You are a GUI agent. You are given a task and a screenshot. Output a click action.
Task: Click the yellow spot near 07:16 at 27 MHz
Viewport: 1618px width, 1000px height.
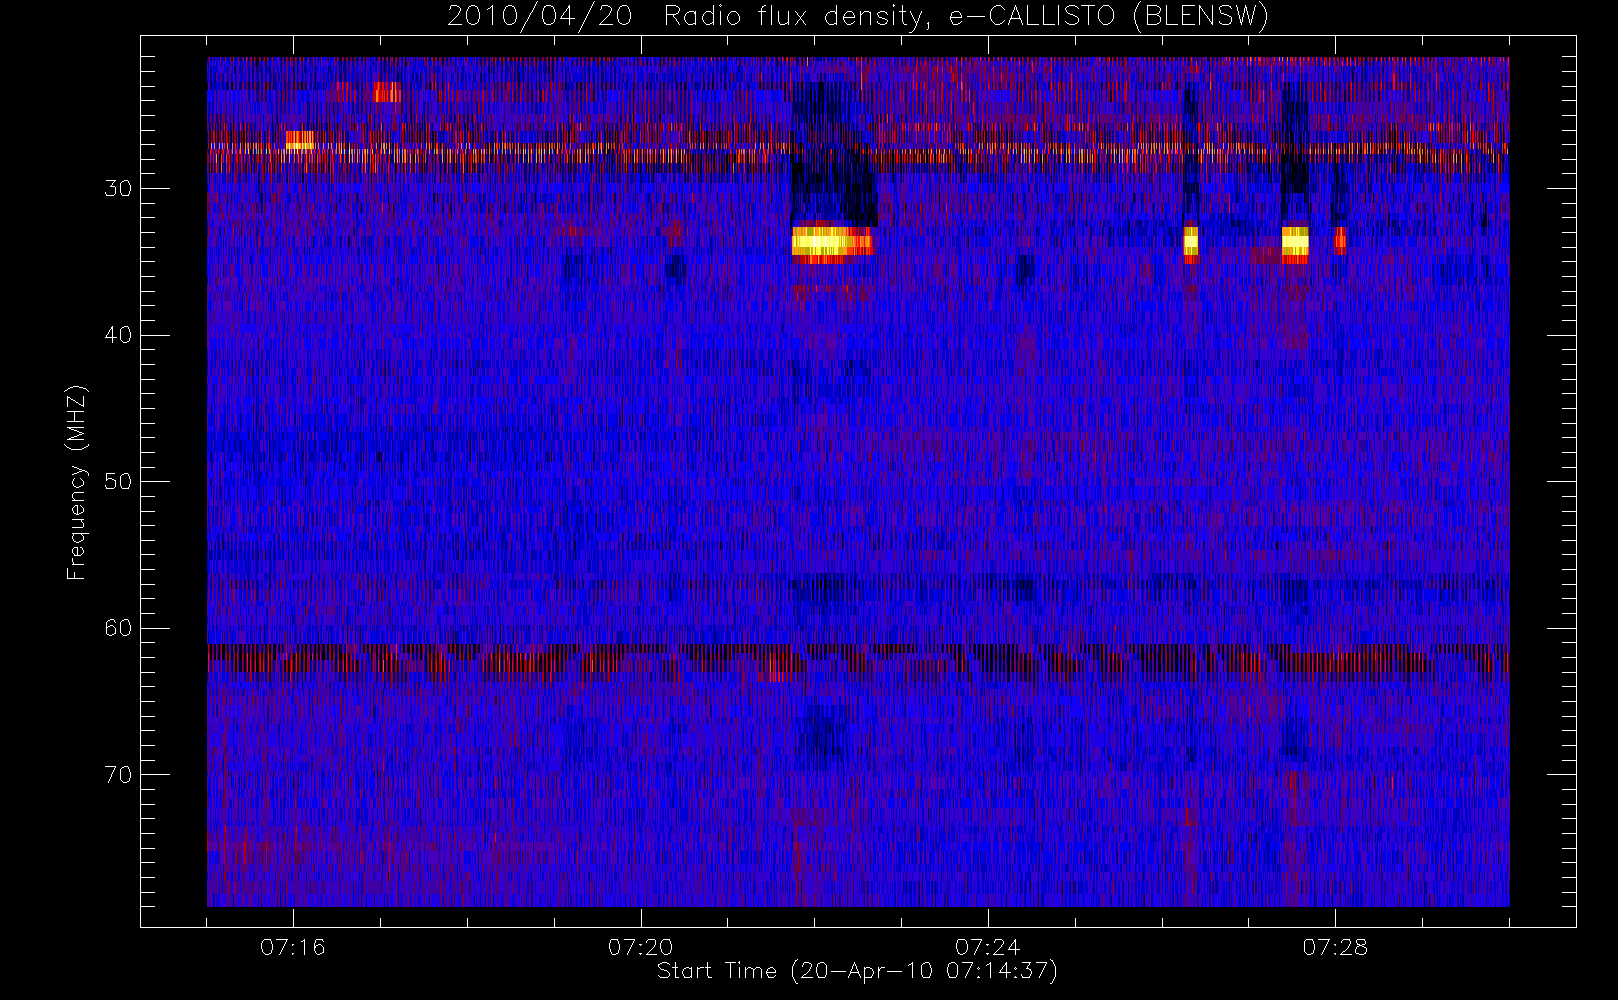(x=299, y=140)
